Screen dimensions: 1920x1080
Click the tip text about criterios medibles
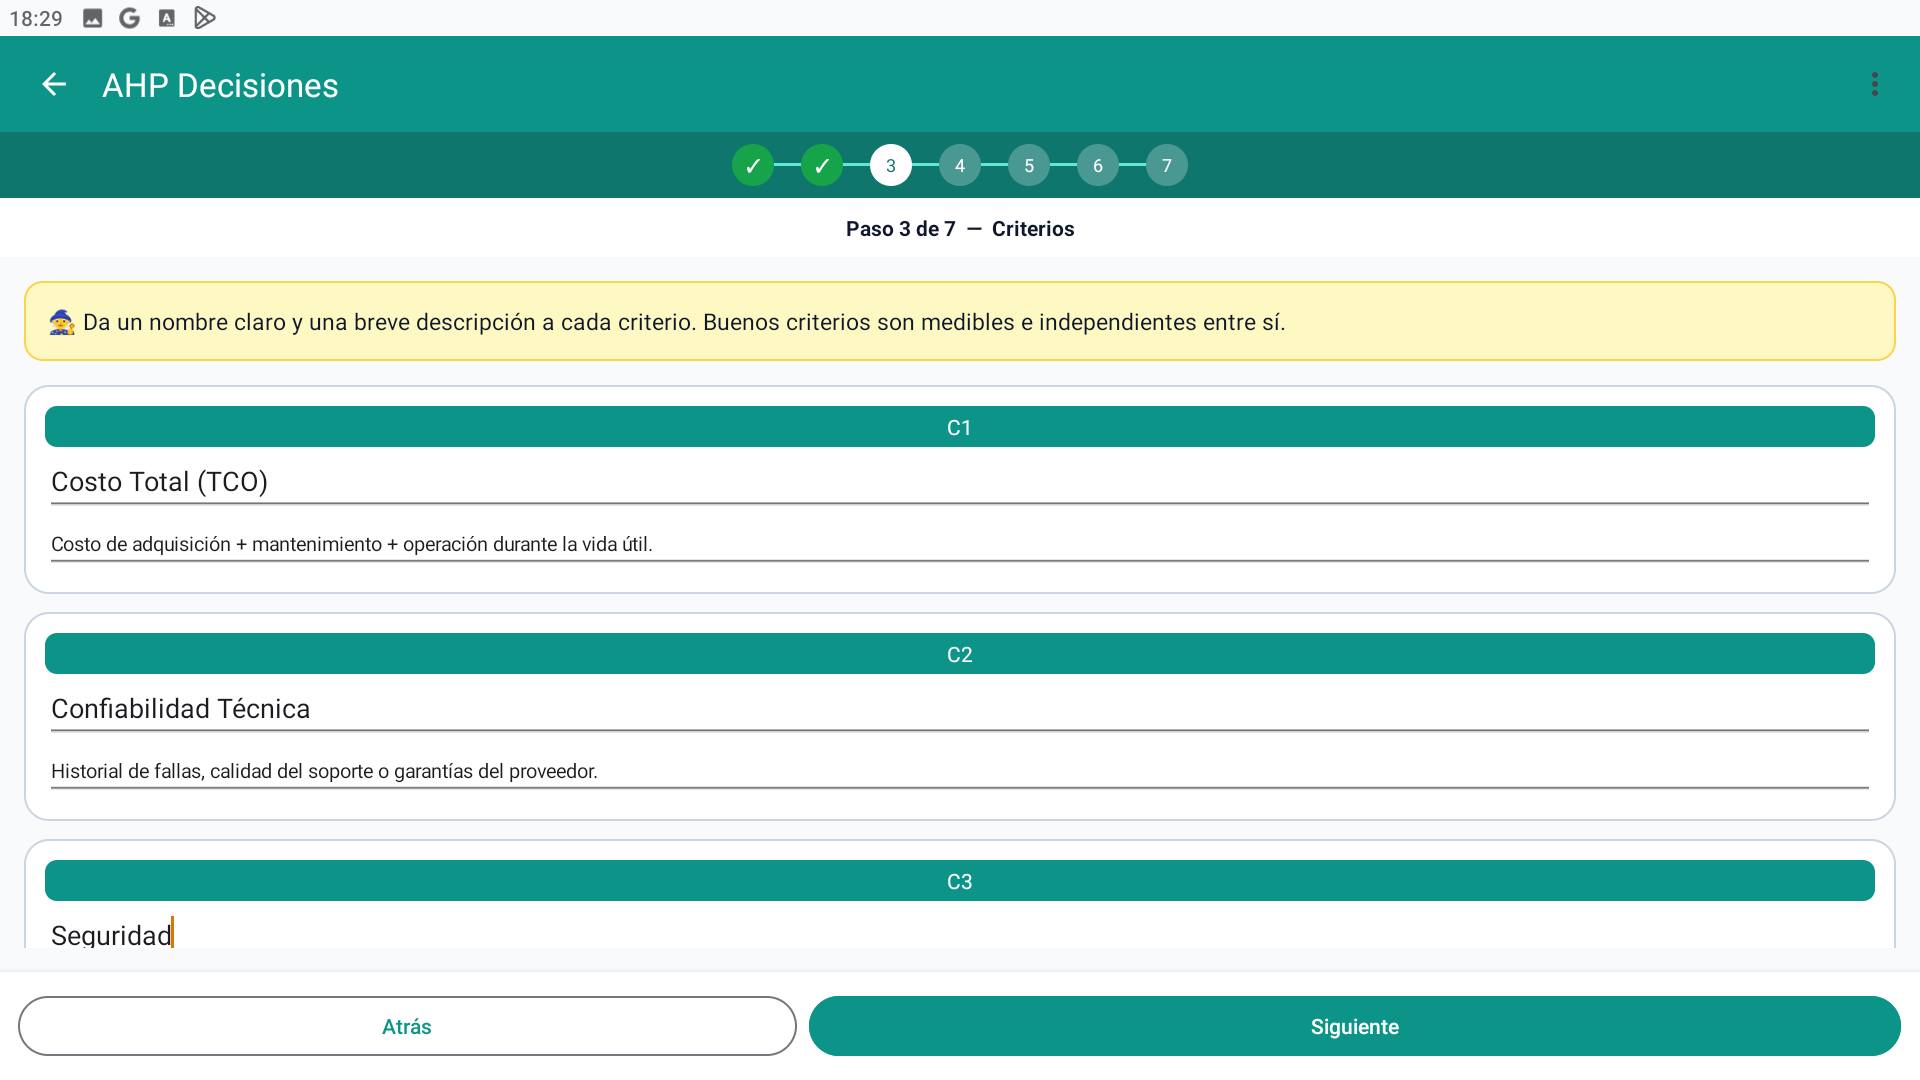click(x=684, y=322)
